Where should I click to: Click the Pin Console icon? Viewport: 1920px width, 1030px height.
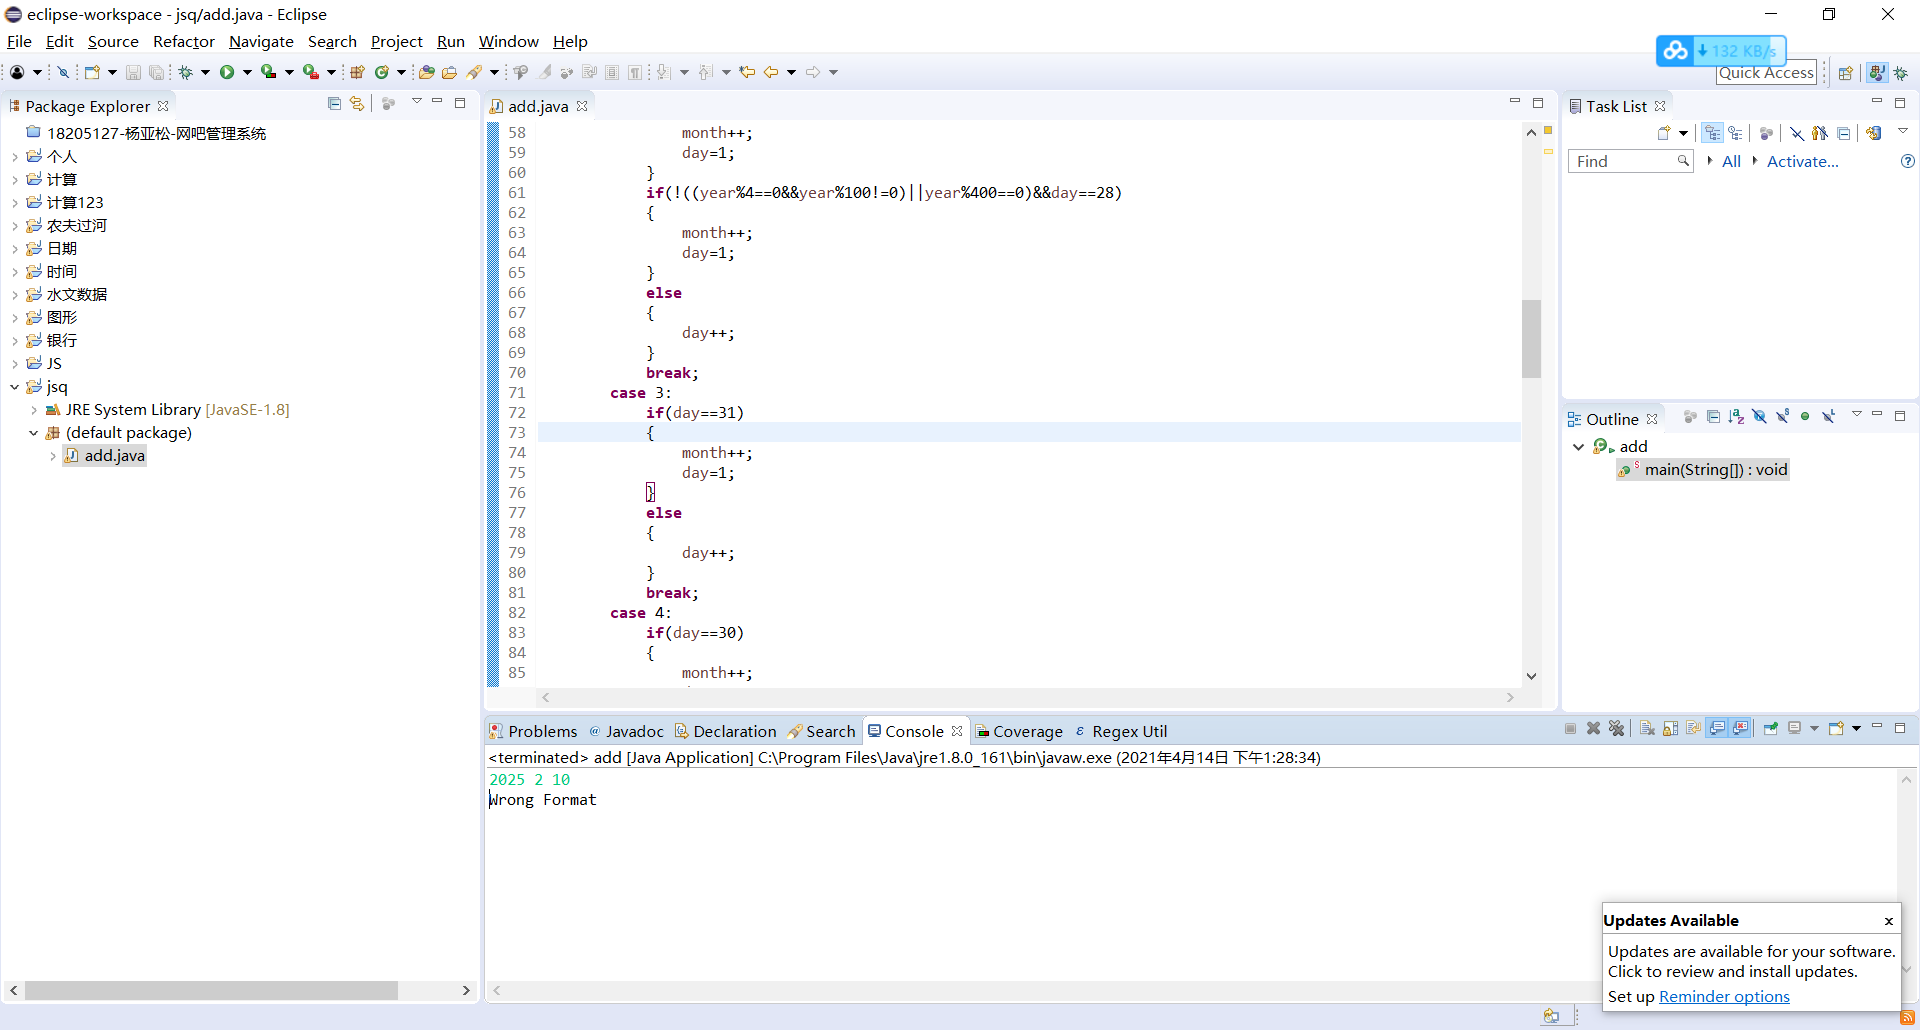coord(1770,729)
